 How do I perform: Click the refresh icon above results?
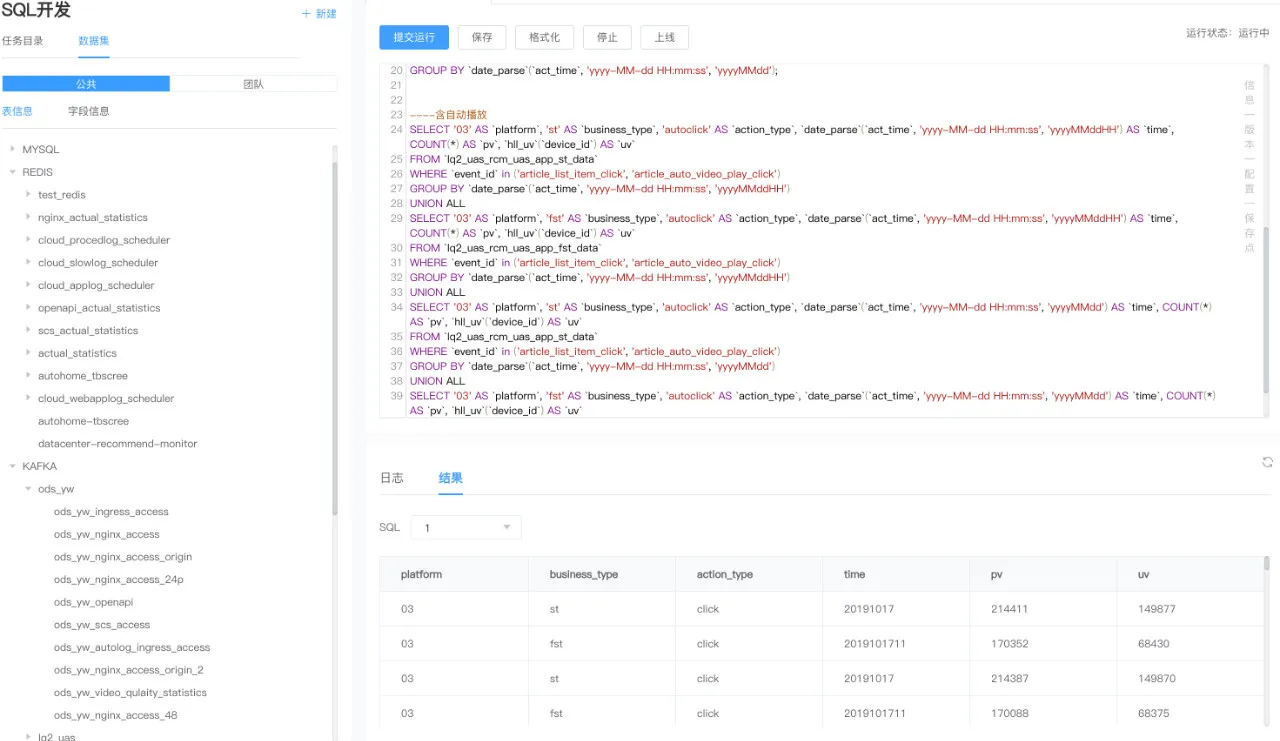1267,462
